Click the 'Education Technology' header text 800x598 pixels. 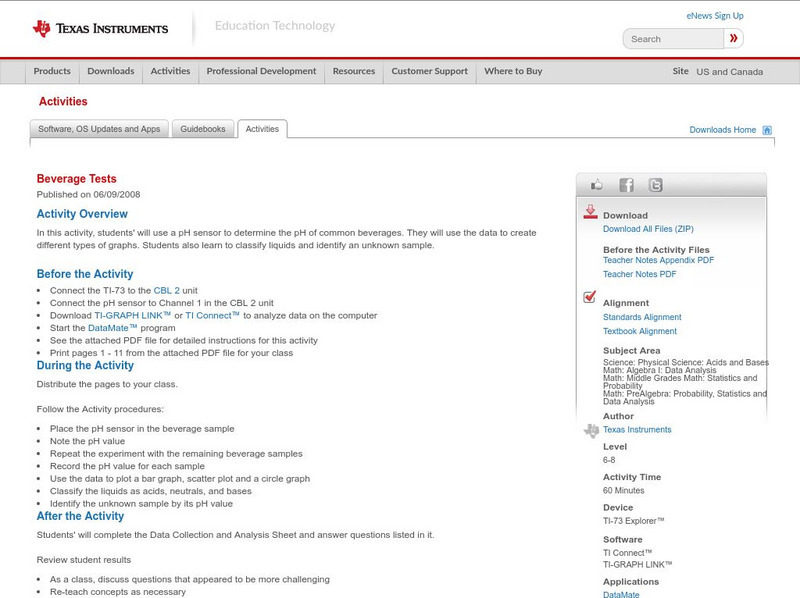coord(275,26)
